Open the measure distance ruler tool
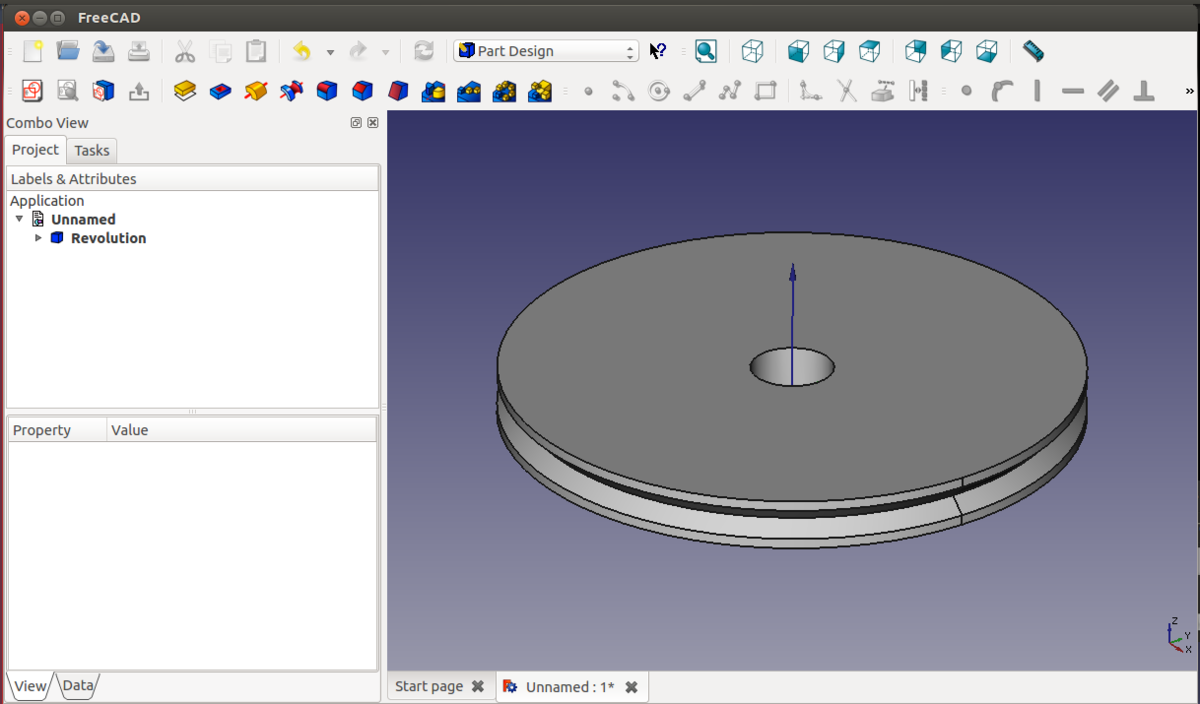The width and height of the screenshot is (1200, 704). tap(1033, 51)
